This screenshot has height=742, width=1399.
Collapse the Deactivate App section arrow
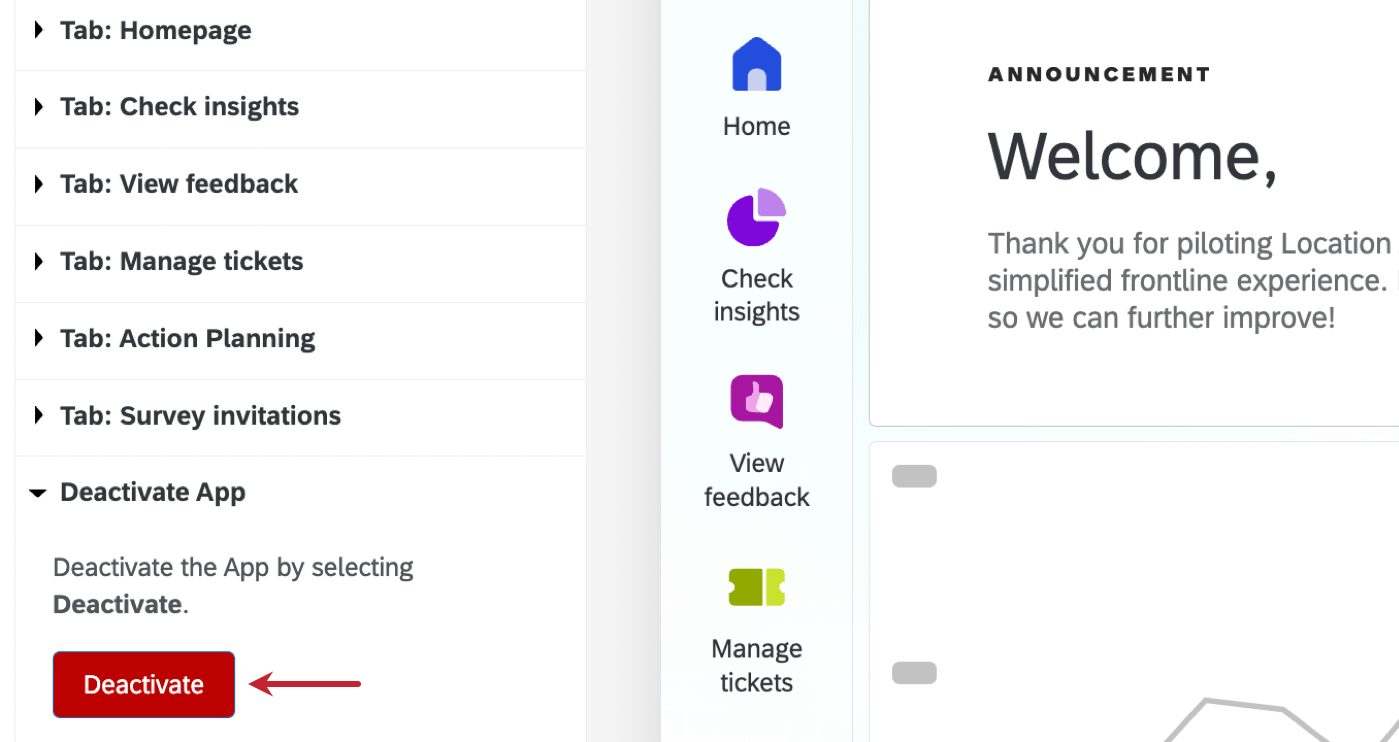(x=38, y=493)
